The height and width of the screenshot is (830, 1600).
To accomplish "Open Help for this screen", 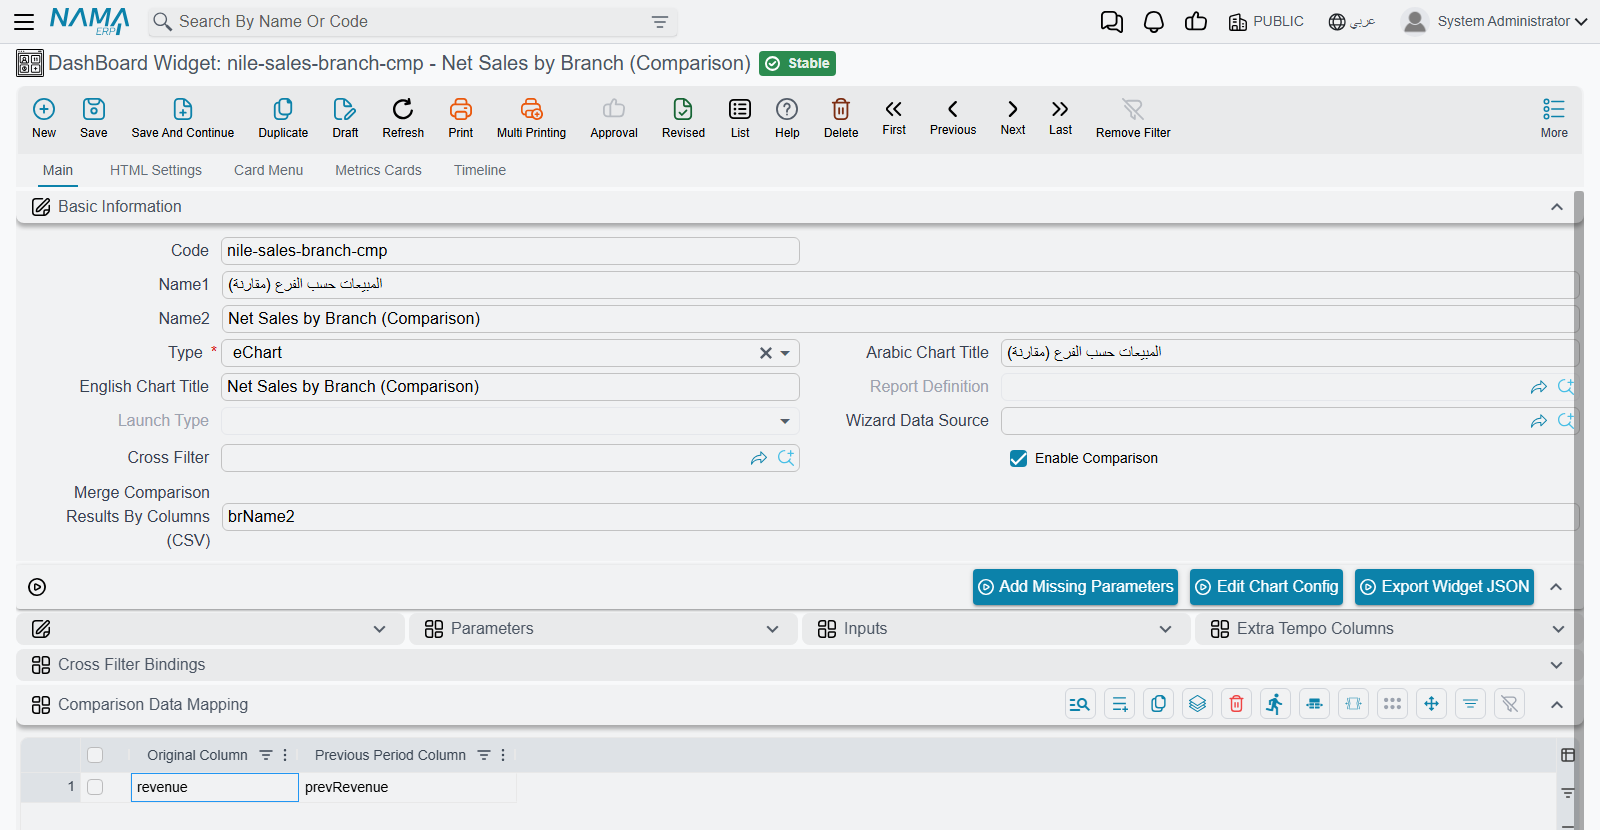I will coord(787,117).
